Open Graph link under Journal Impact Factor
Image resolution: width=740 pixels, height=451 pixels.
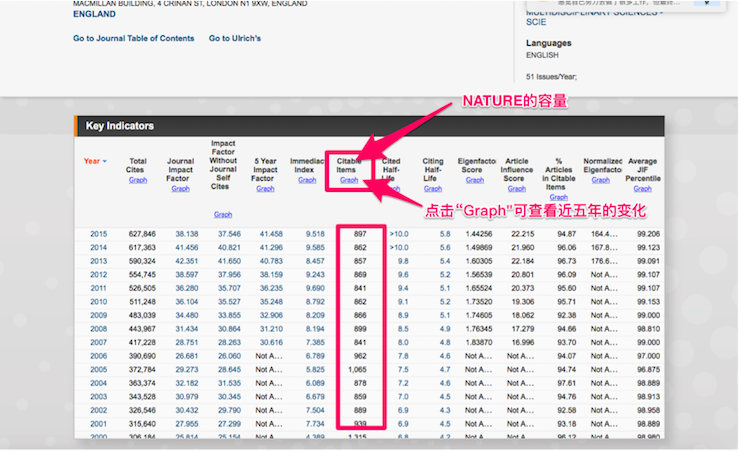pos(180,188)
